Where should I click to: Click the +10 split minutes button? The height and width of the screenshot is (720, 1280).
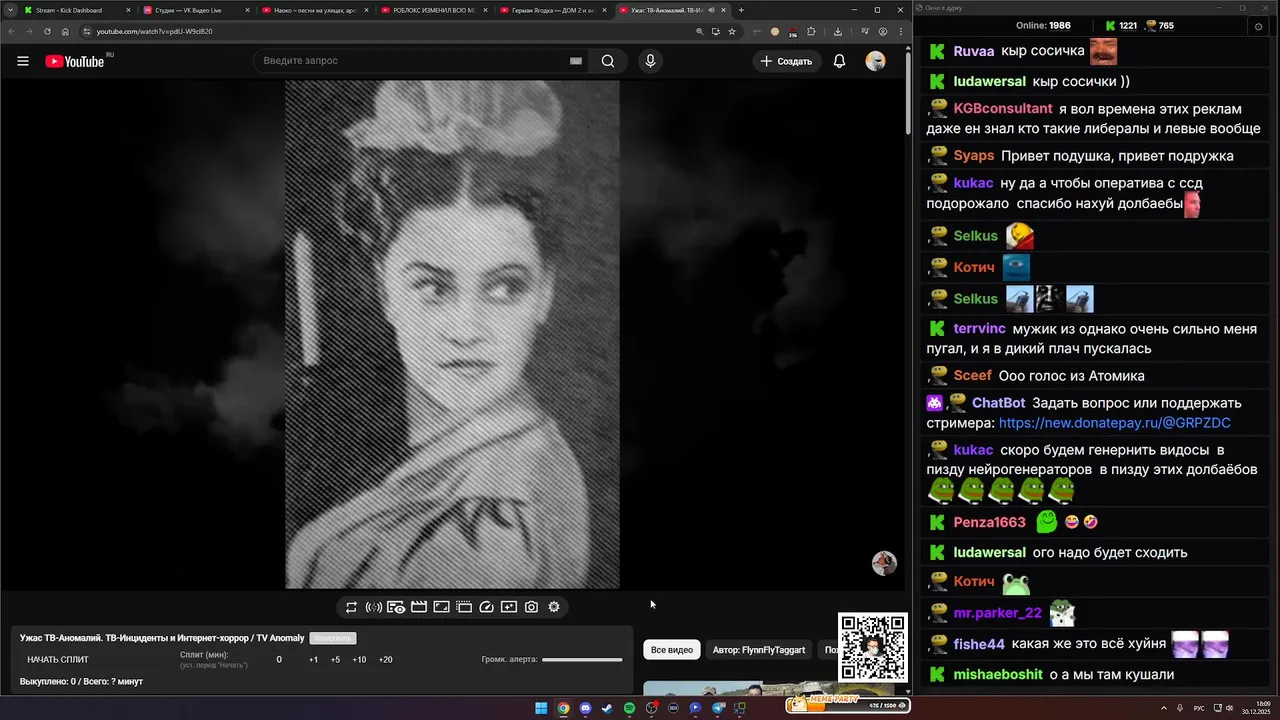coord(359,660)
